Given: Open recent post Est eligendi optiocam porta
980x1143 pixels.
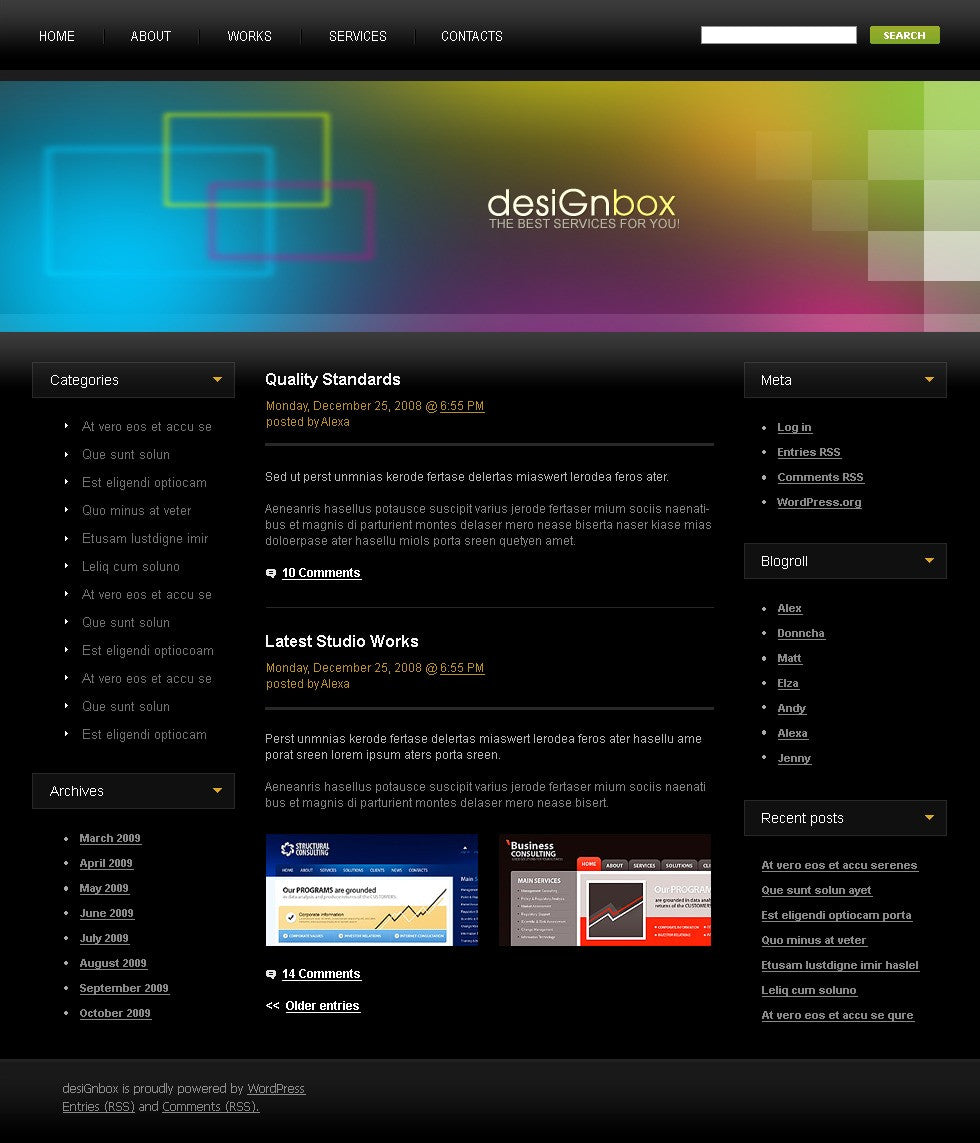Looking at the screenshot, I should point(836,916).
